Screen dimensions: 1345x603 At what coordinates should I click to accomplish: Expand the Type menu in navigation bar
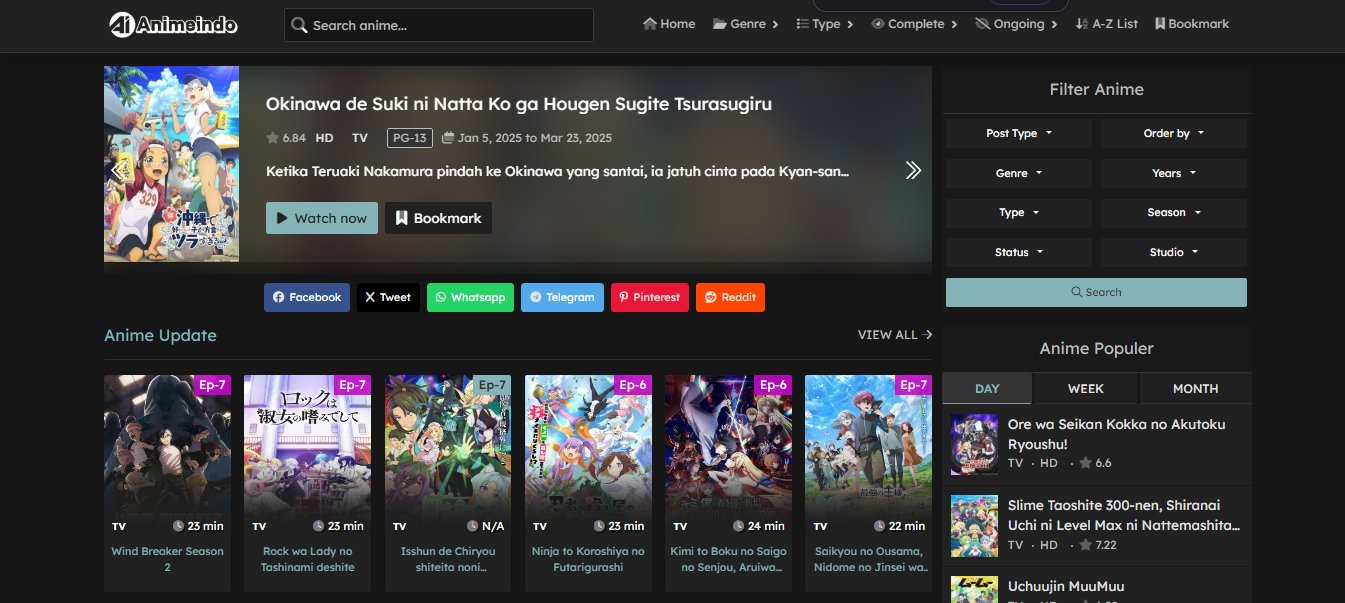pyautogui.click(x=825, y=24)
